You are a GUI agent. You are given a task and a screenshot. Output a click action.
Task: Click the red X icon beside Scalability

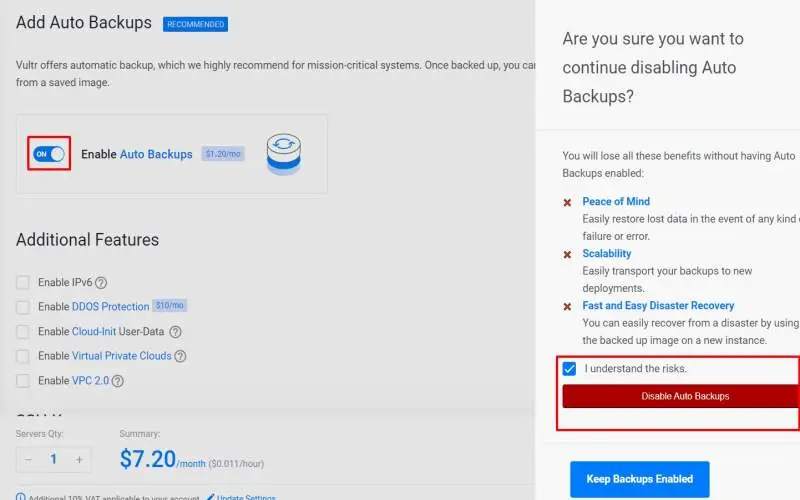point(568,254)
